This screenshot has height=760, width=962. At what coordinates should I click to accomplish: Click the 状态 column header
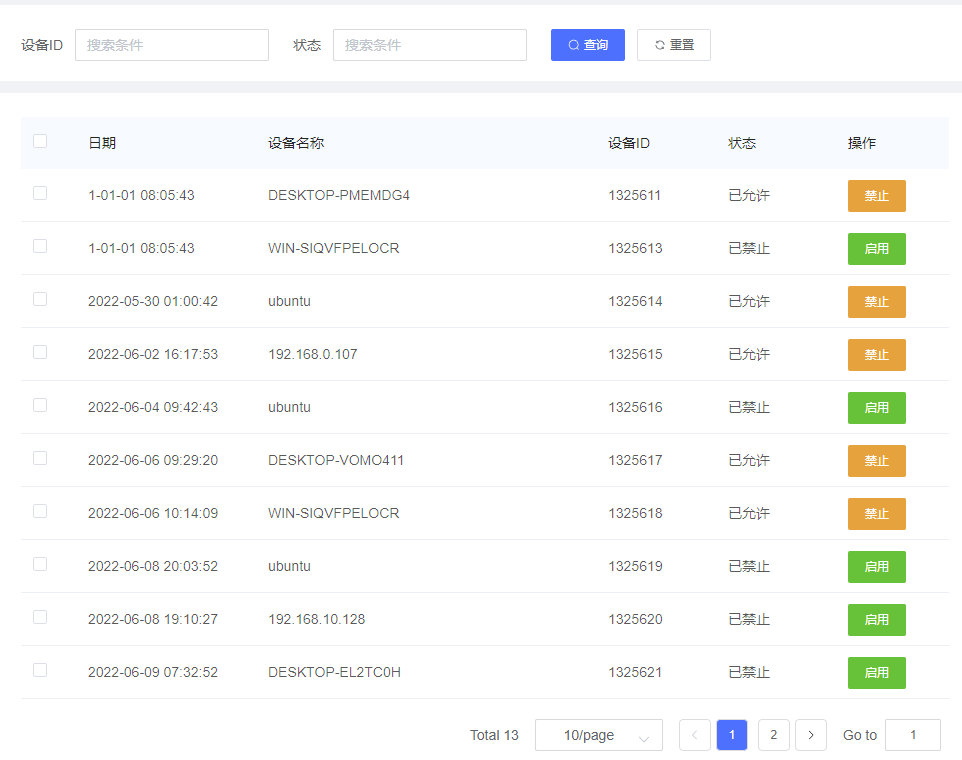click(x=742, y=143)
